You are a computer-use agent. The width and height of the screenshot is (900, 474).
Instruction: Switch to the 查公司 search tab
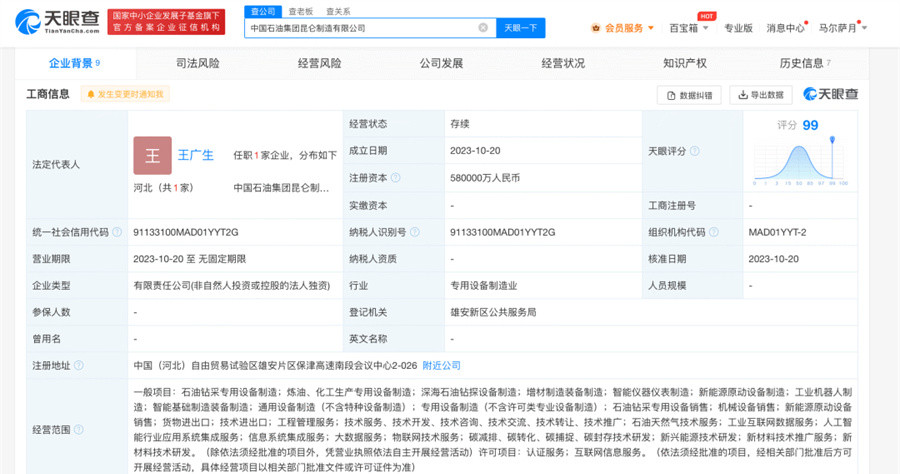click(263, 11)
